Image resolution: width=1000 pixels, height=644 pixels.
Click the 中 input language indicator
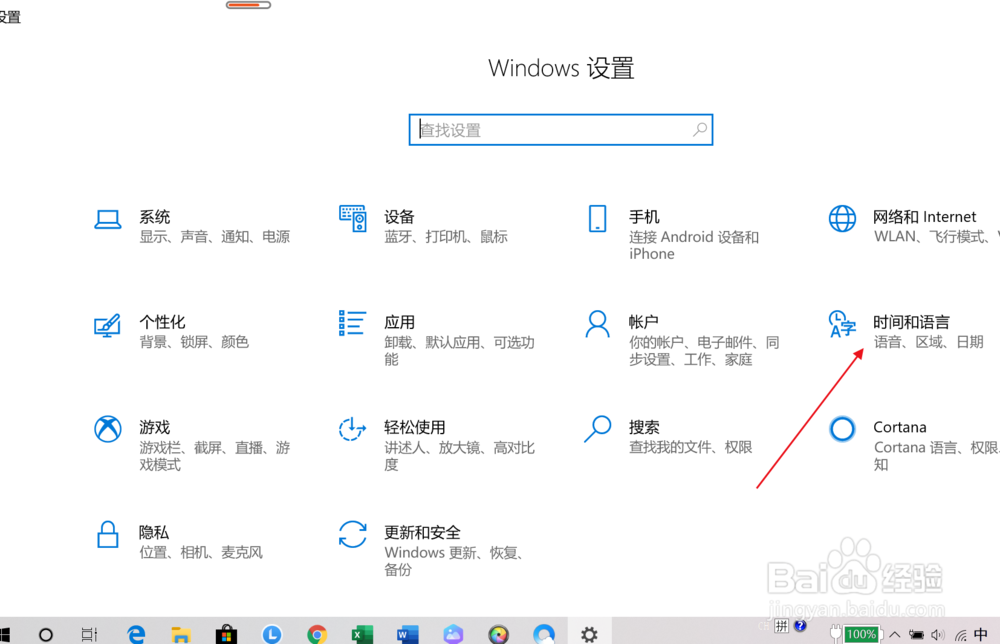[981, 634]
